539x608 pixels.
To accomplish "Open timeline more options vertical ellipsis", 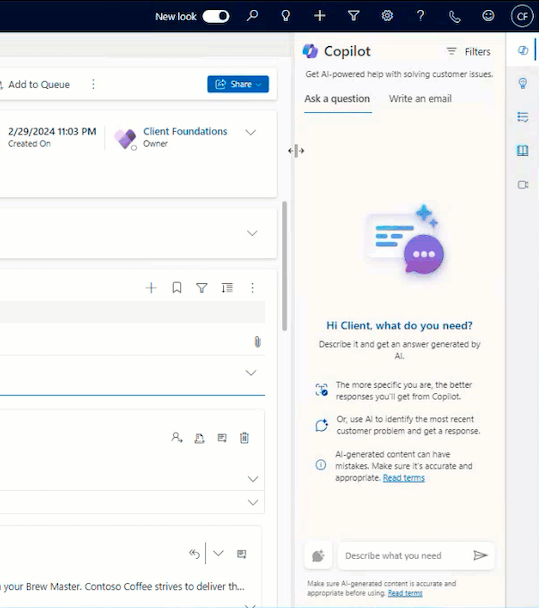I will (252, 288).
